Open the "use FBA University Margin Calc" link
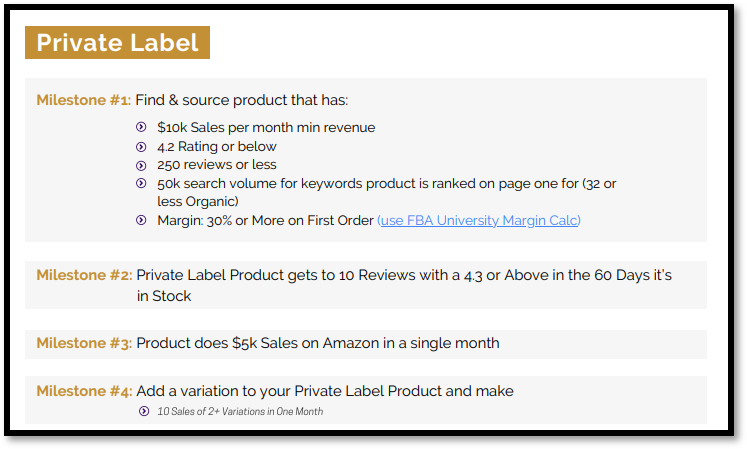This screenshot has height=449, width=747. coord(479,220)
